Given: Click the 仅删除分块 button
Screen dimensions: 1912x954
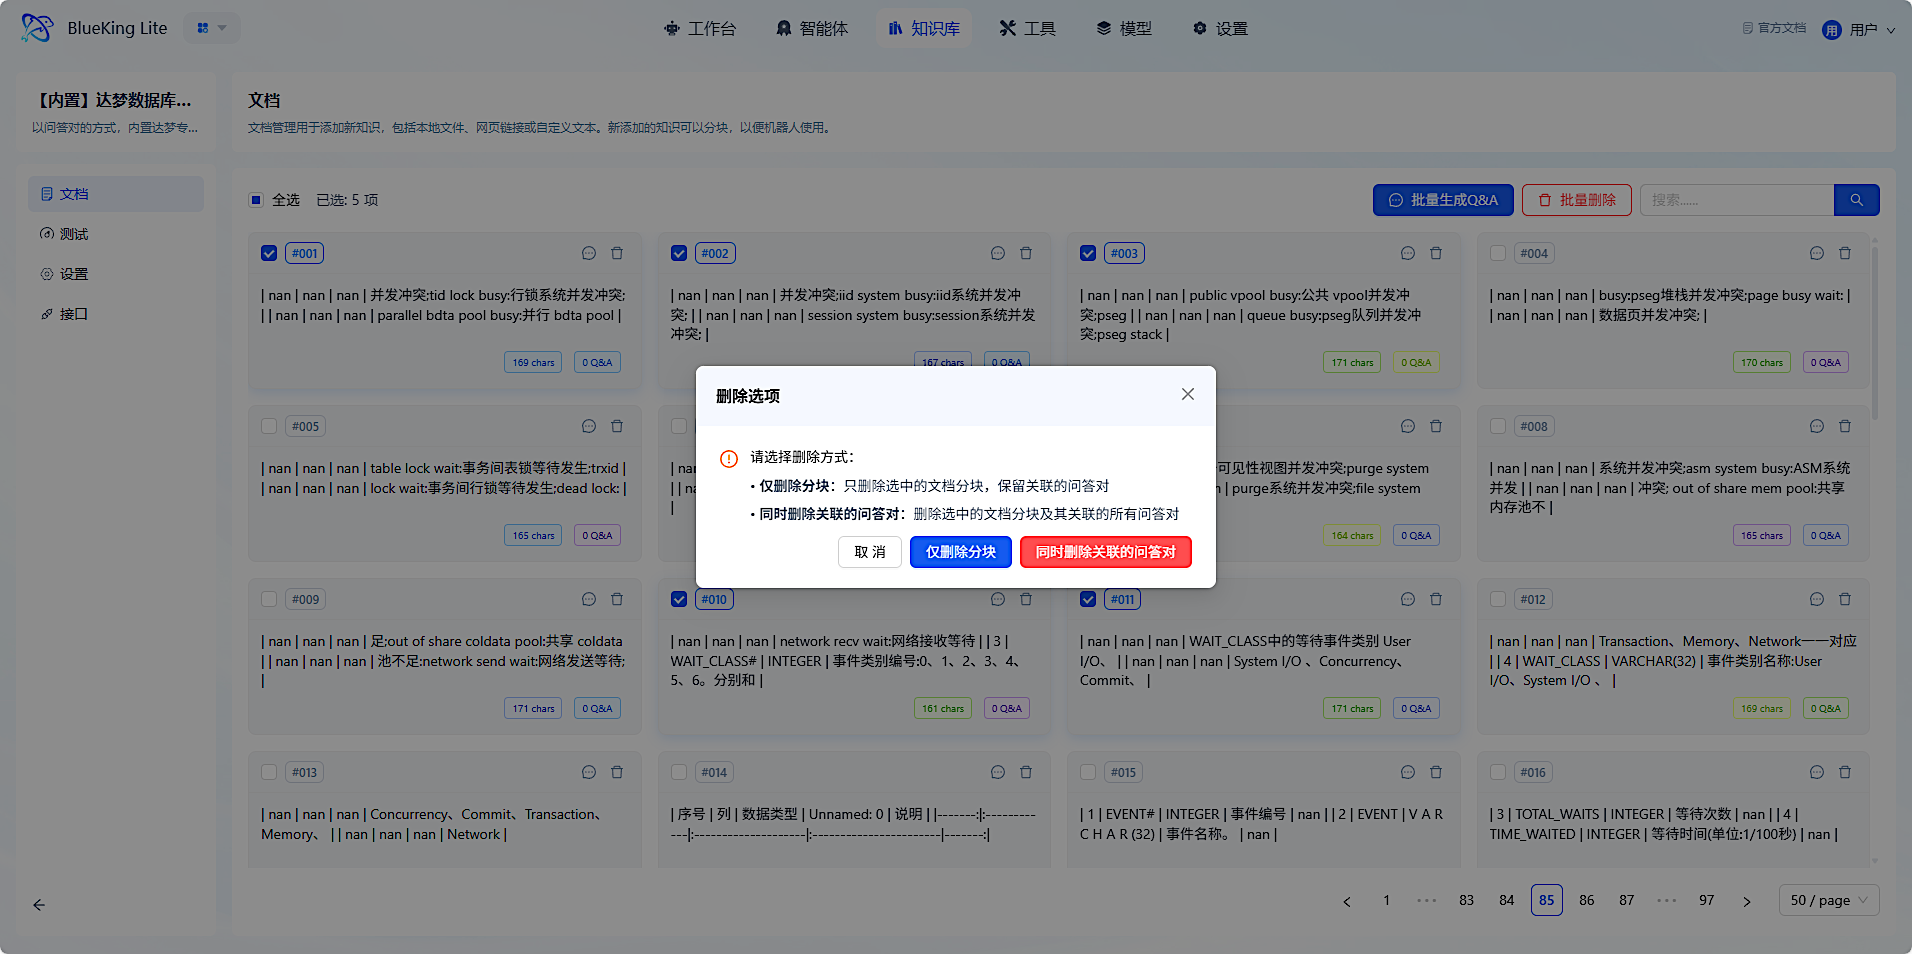Looking at the screenshot, I should 960,552.
